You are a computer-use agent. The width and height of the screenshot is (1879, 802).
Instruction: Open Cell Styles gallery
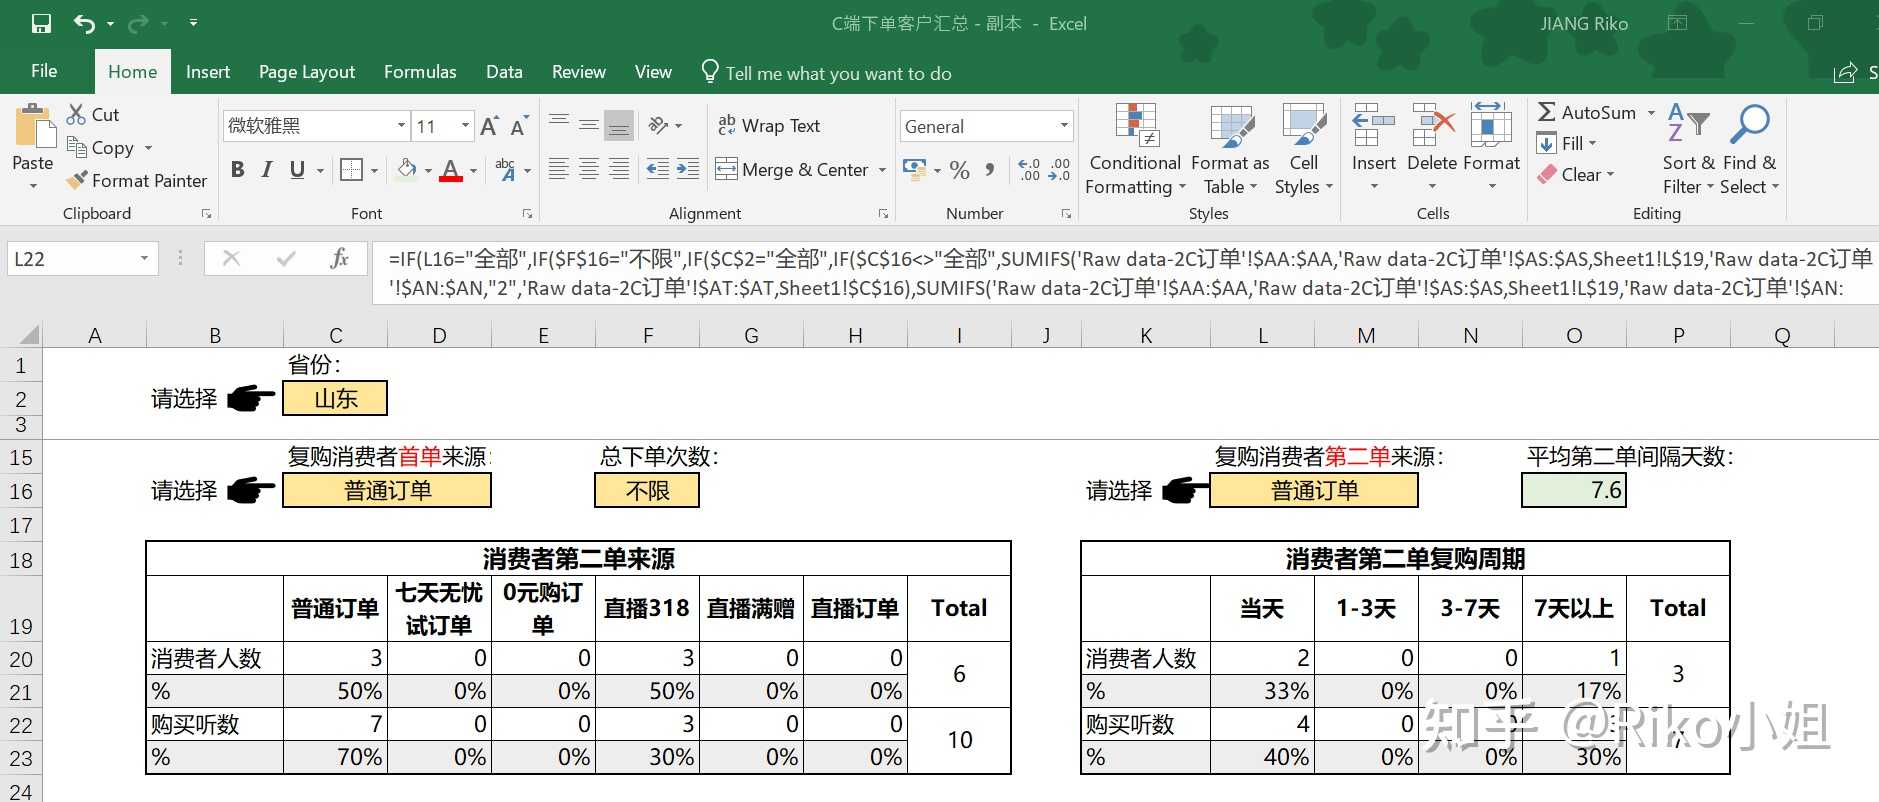[x=1304, y=150]
